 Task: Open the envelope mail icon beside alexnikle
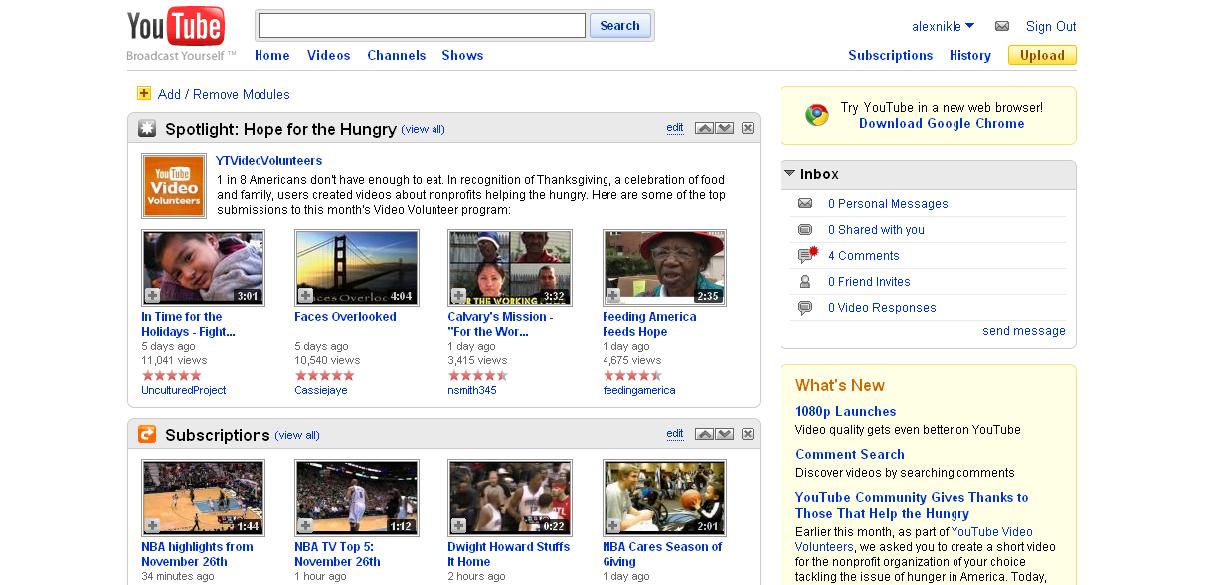1002,26
